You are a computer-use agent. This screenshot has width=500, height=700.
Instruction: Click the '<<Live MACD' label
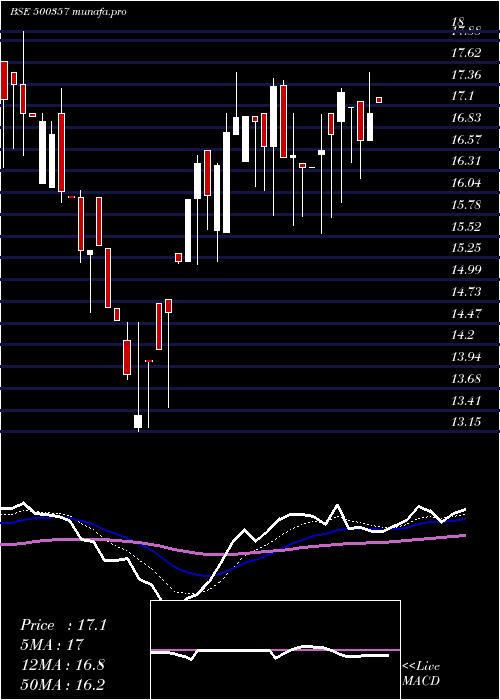pyautogui.click(x=421, y=674)
